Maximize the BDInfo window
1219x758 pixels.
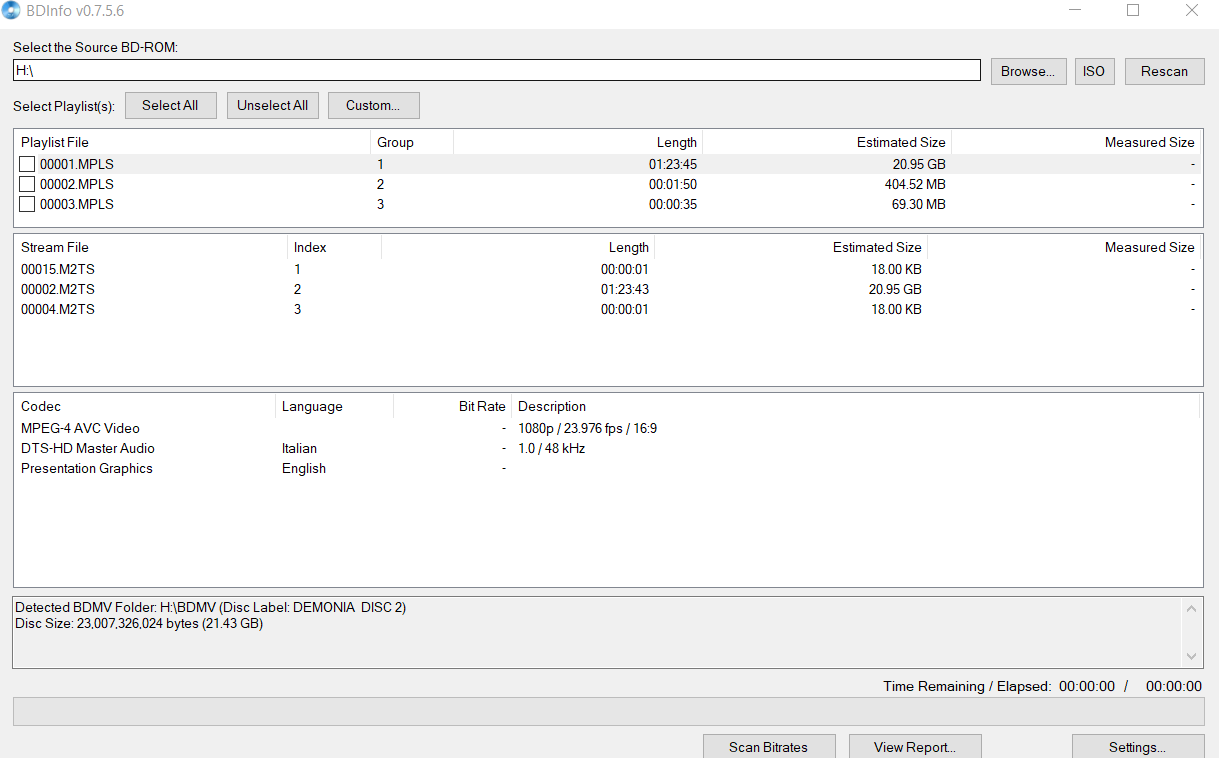[1133, 11]
